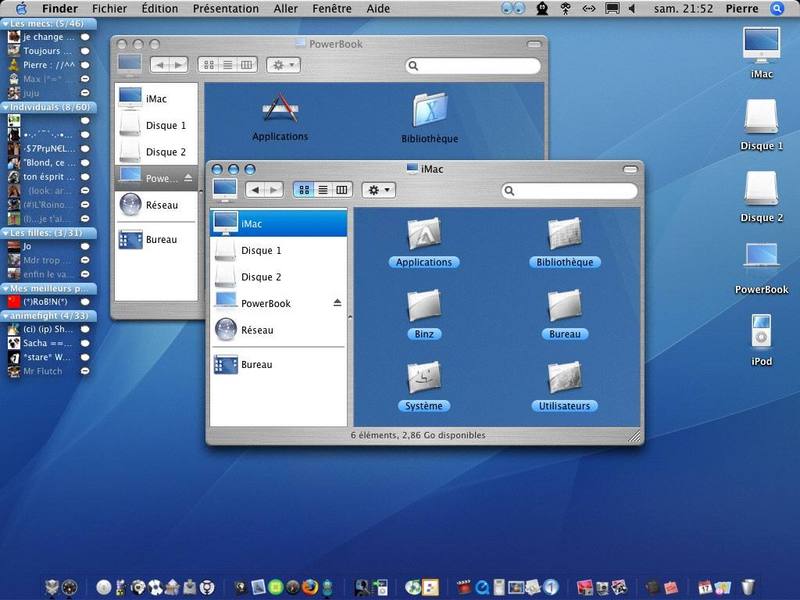Switch PowerBook window to column view
This screenshot has height=600, width=800.
pos(246,65)
